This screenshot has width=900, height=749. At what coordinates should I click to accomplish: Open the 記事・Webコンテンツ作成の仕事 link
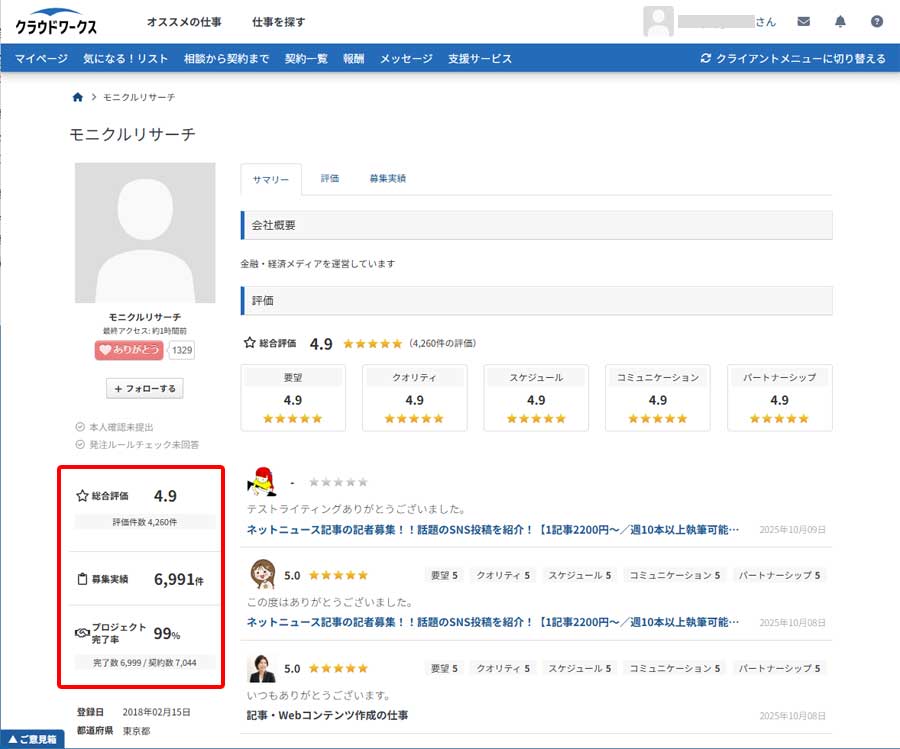327,715
